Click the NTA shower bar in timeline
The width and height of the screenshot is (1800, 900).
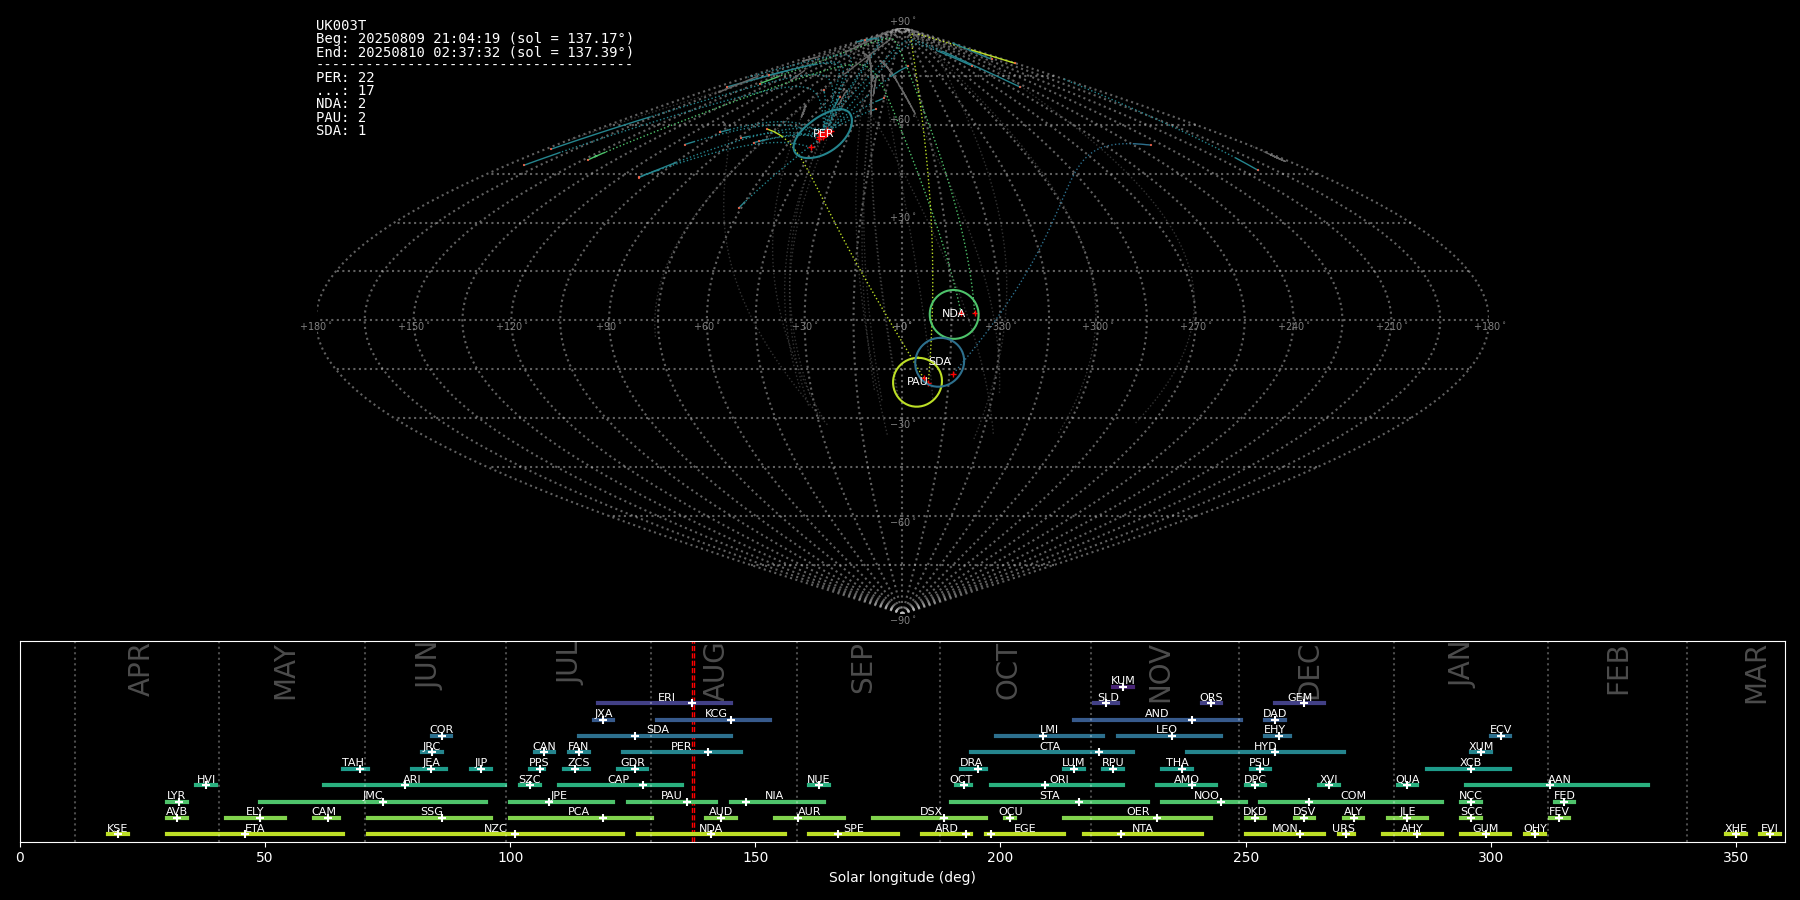click(1142, 834)
